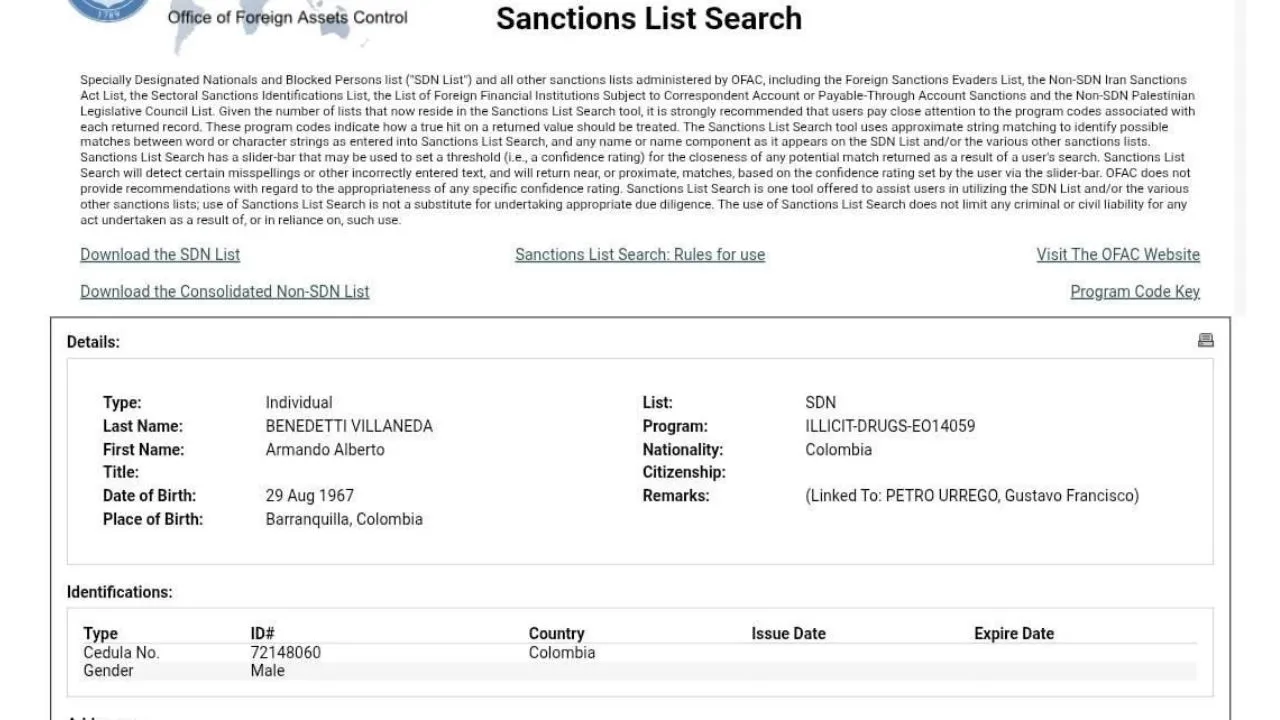The width and height of the screenshot is (1280, 720).
Task: Click the Date of Birth value 29 Aug 1967
Action: pyautogui.click(x=309, y=496)
